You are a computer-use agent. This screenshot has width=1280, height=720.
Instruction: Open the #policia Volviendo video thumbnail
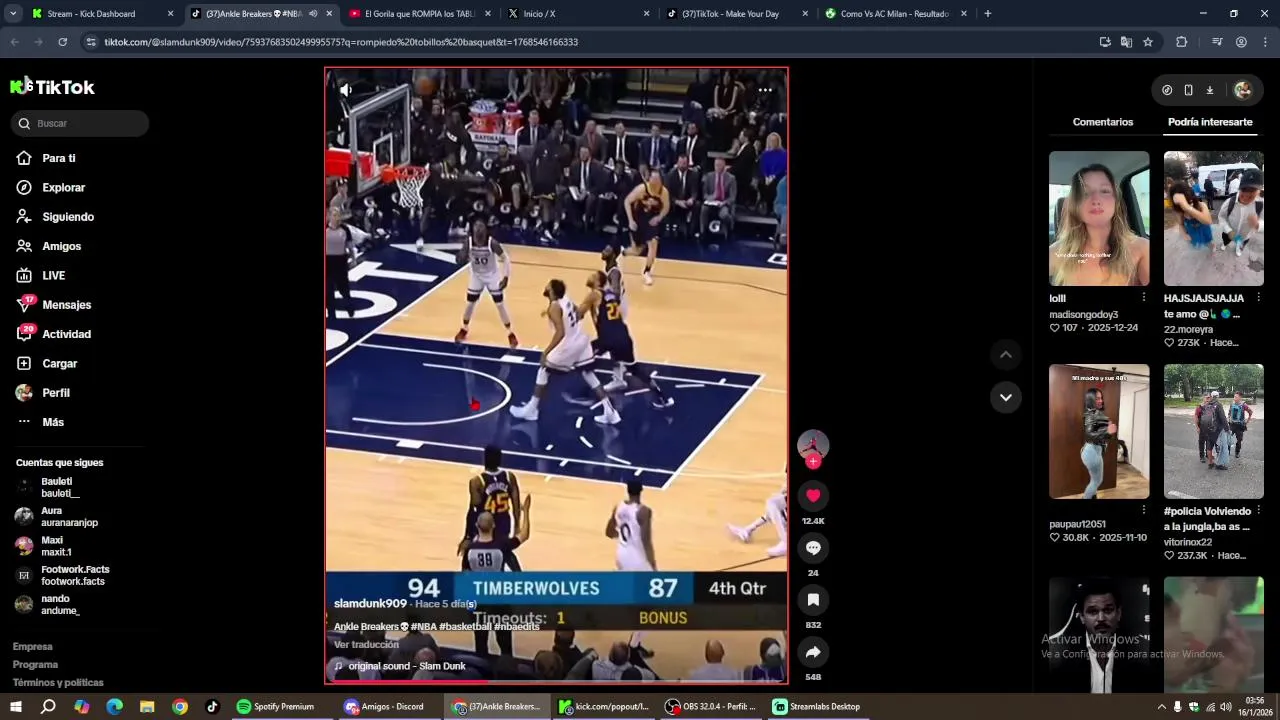coord(1214,431)
